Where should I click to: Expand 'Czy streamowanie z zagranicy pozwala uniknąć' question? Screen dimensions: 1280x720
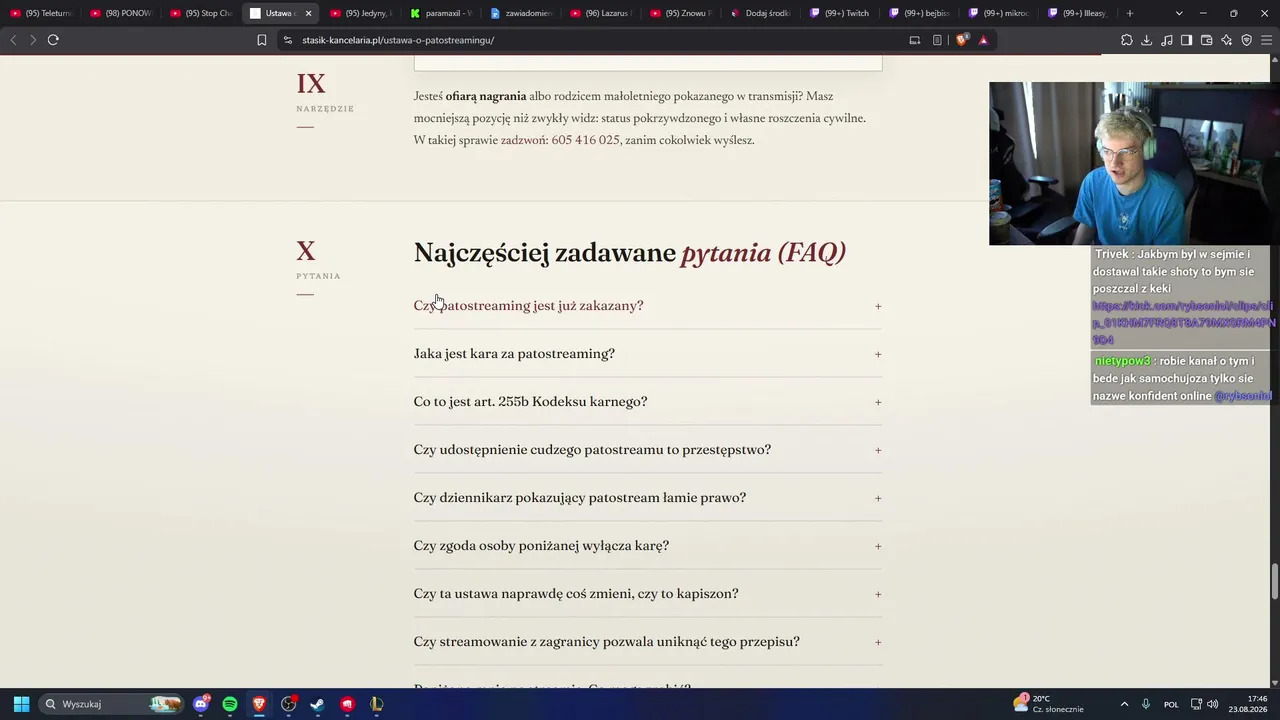point(648,642)
